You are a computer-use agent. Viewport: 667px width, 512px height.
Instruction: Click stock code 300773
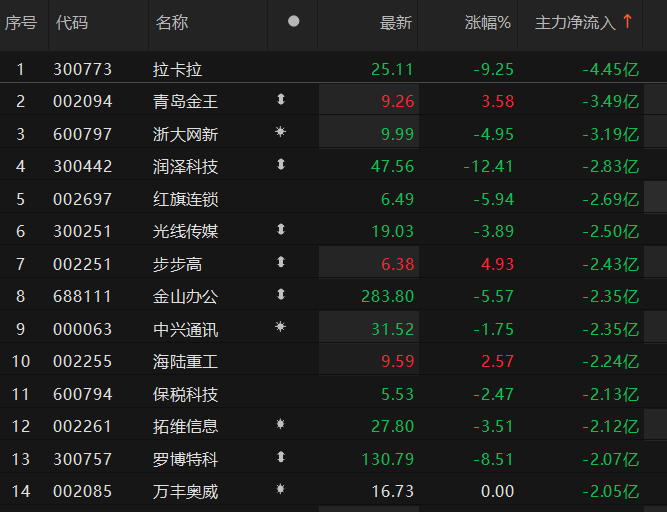83,69
